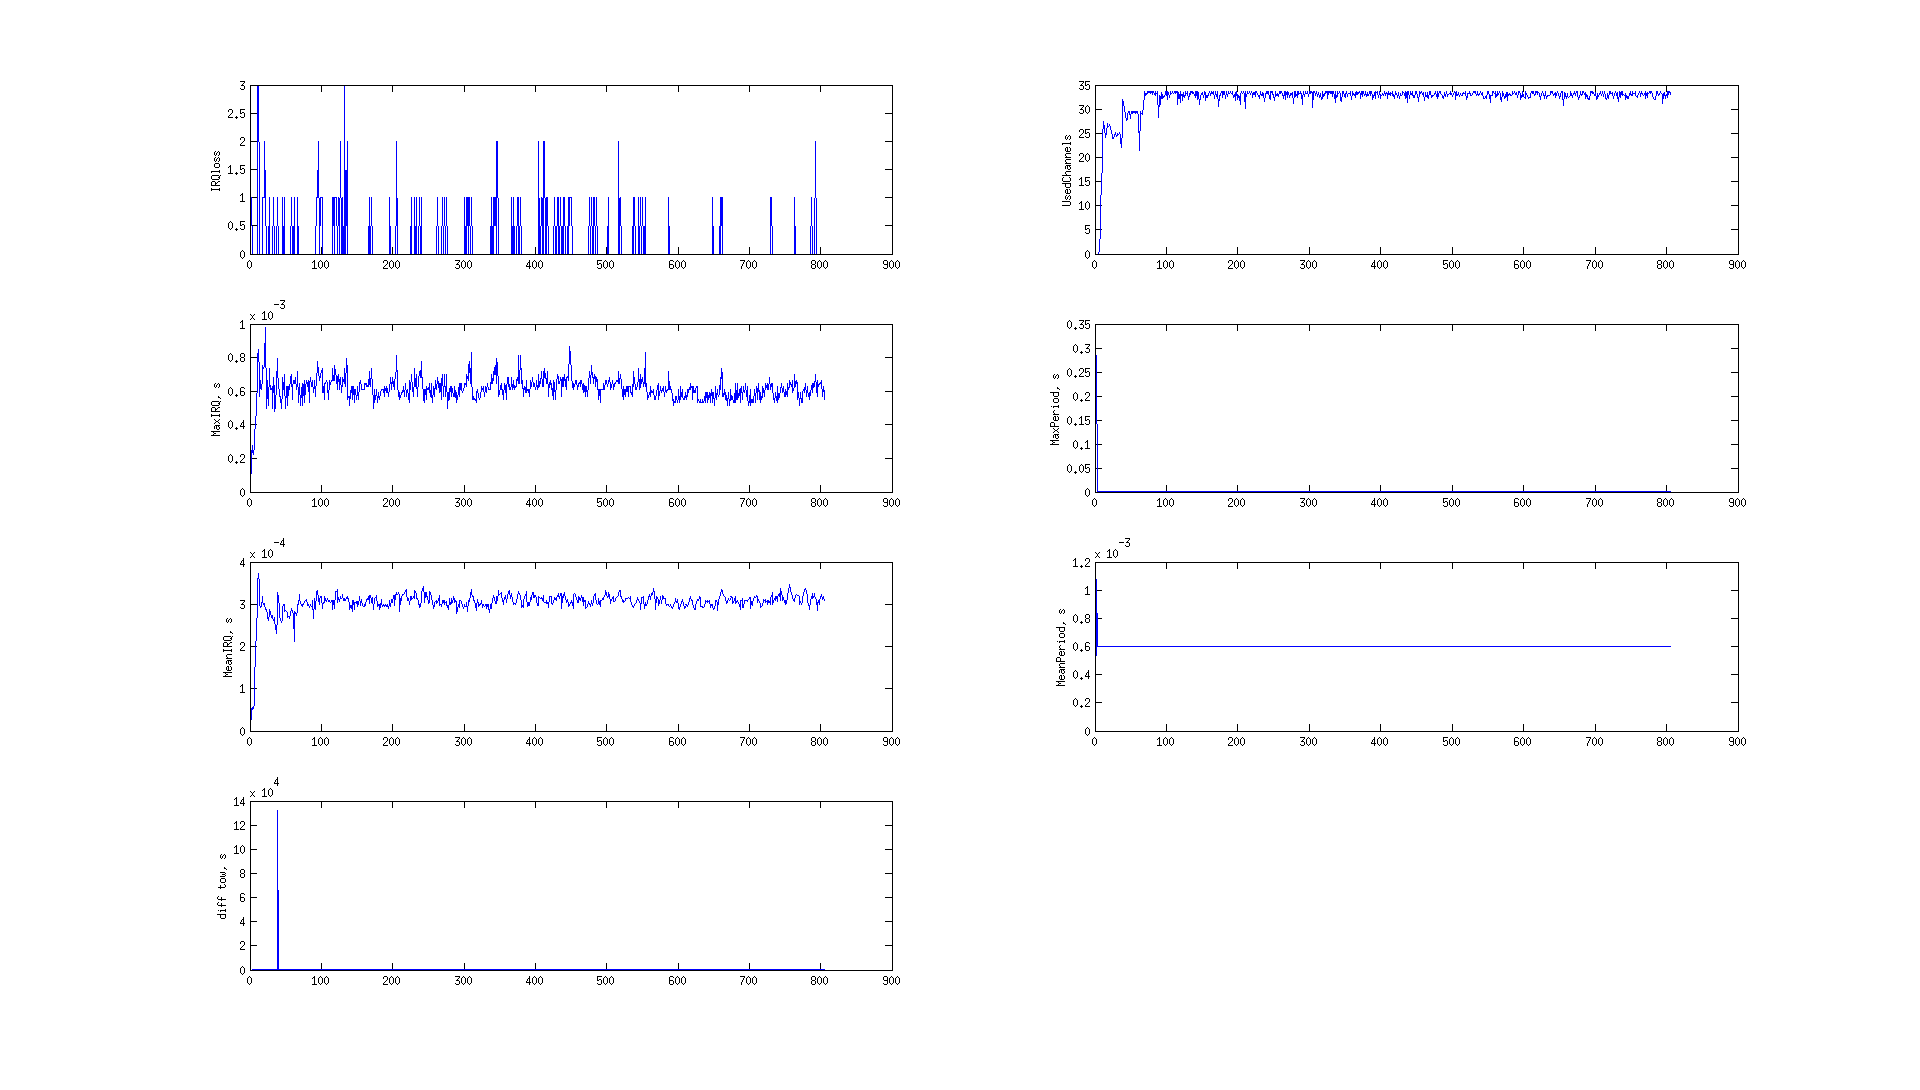Click the x10^-4 exponent above MeanIRQ plot

[x=266, y=551]
